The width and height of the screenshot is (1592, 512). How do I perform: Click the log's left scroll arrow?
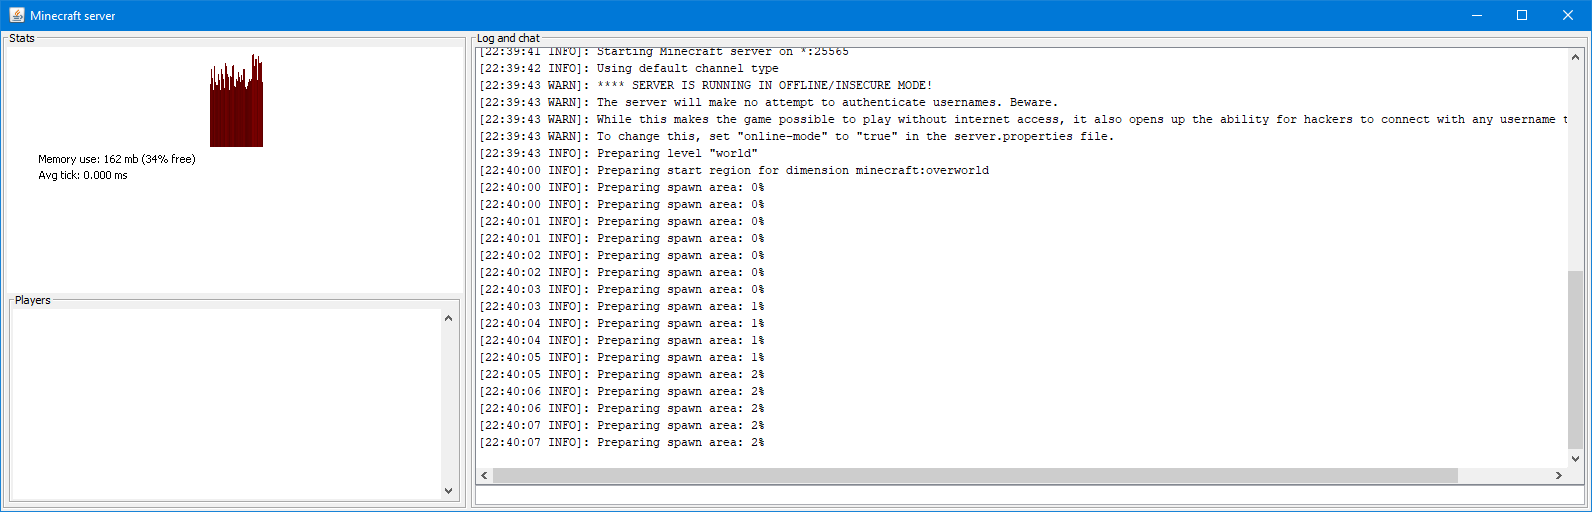coord(485,475)
